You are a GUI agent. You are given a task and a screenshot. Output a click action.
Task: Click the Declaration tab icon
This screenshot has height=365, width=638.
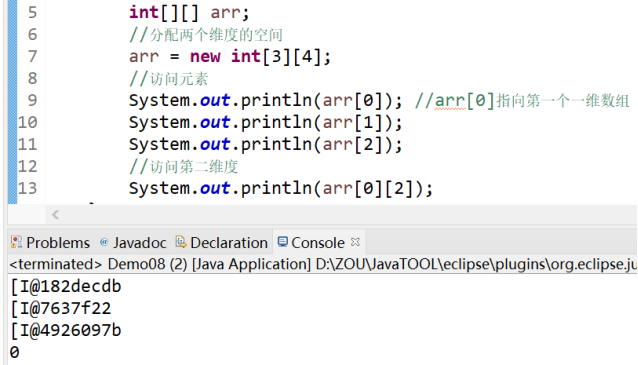[181, 242]
